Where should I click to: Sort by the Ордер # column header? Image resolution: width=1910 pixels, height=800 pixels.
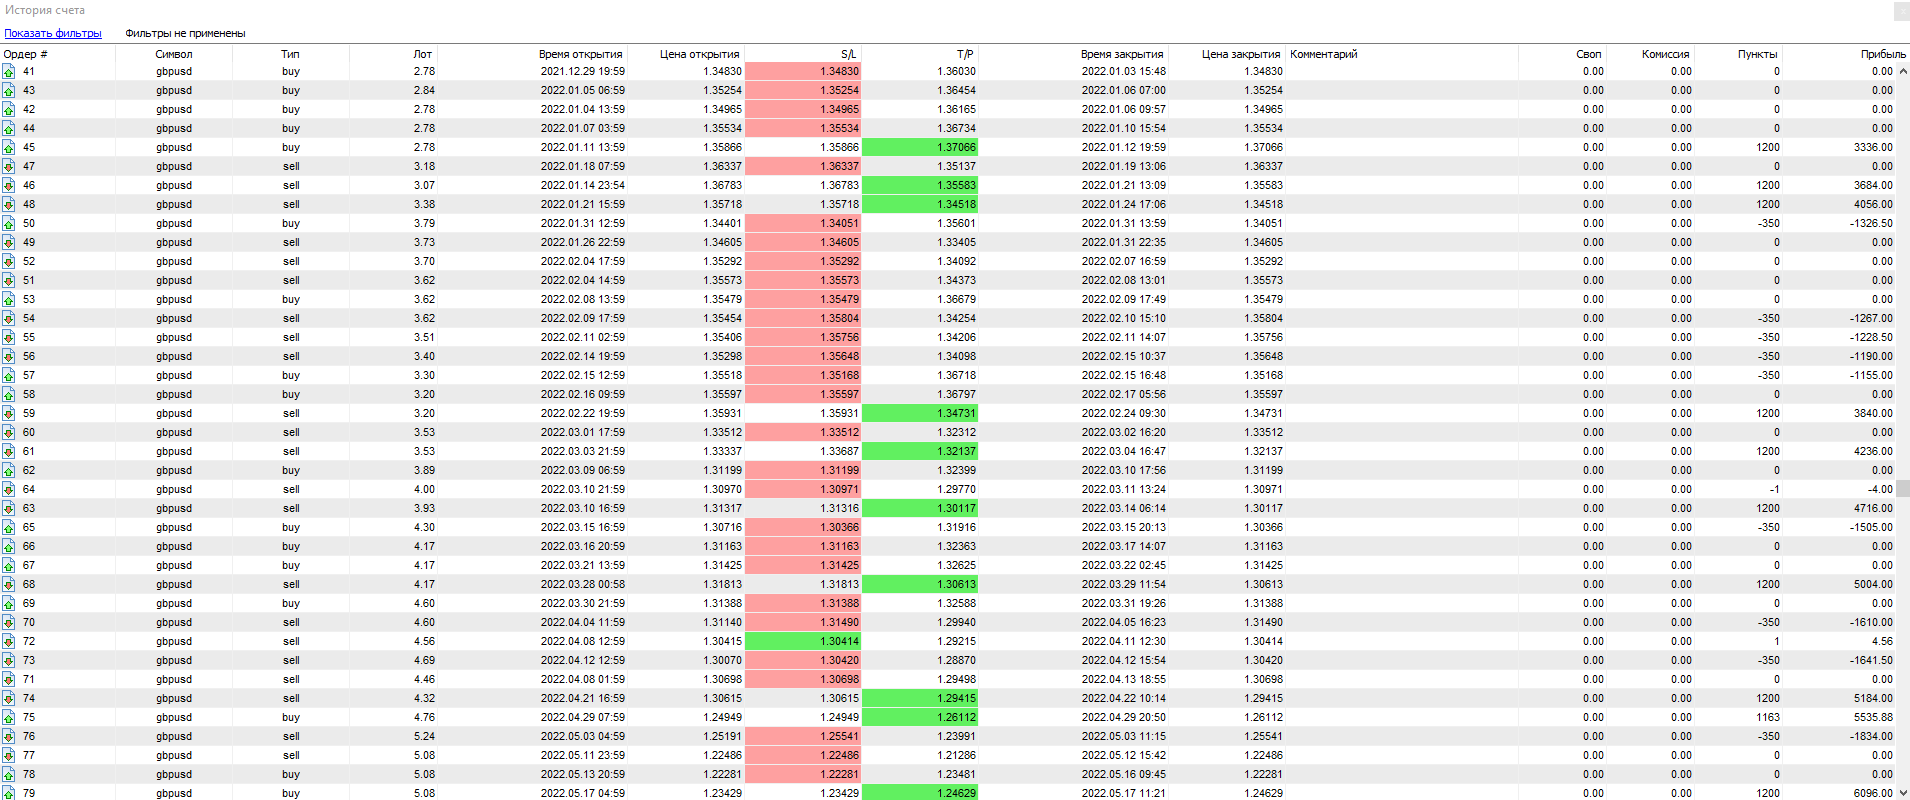26,55
